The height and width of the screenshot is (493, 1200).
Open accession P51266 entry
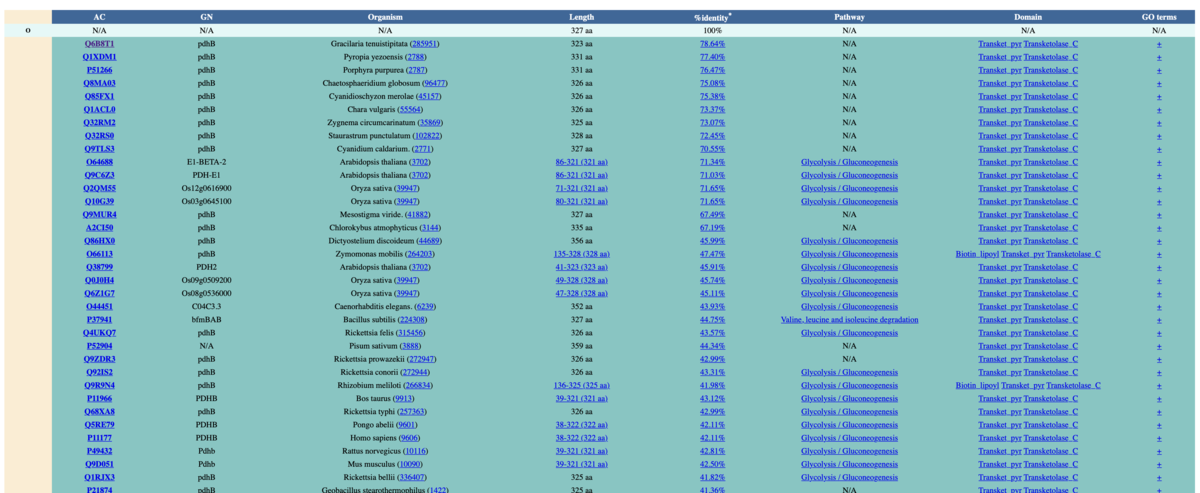pyautogui.click(x=99, y=70)
